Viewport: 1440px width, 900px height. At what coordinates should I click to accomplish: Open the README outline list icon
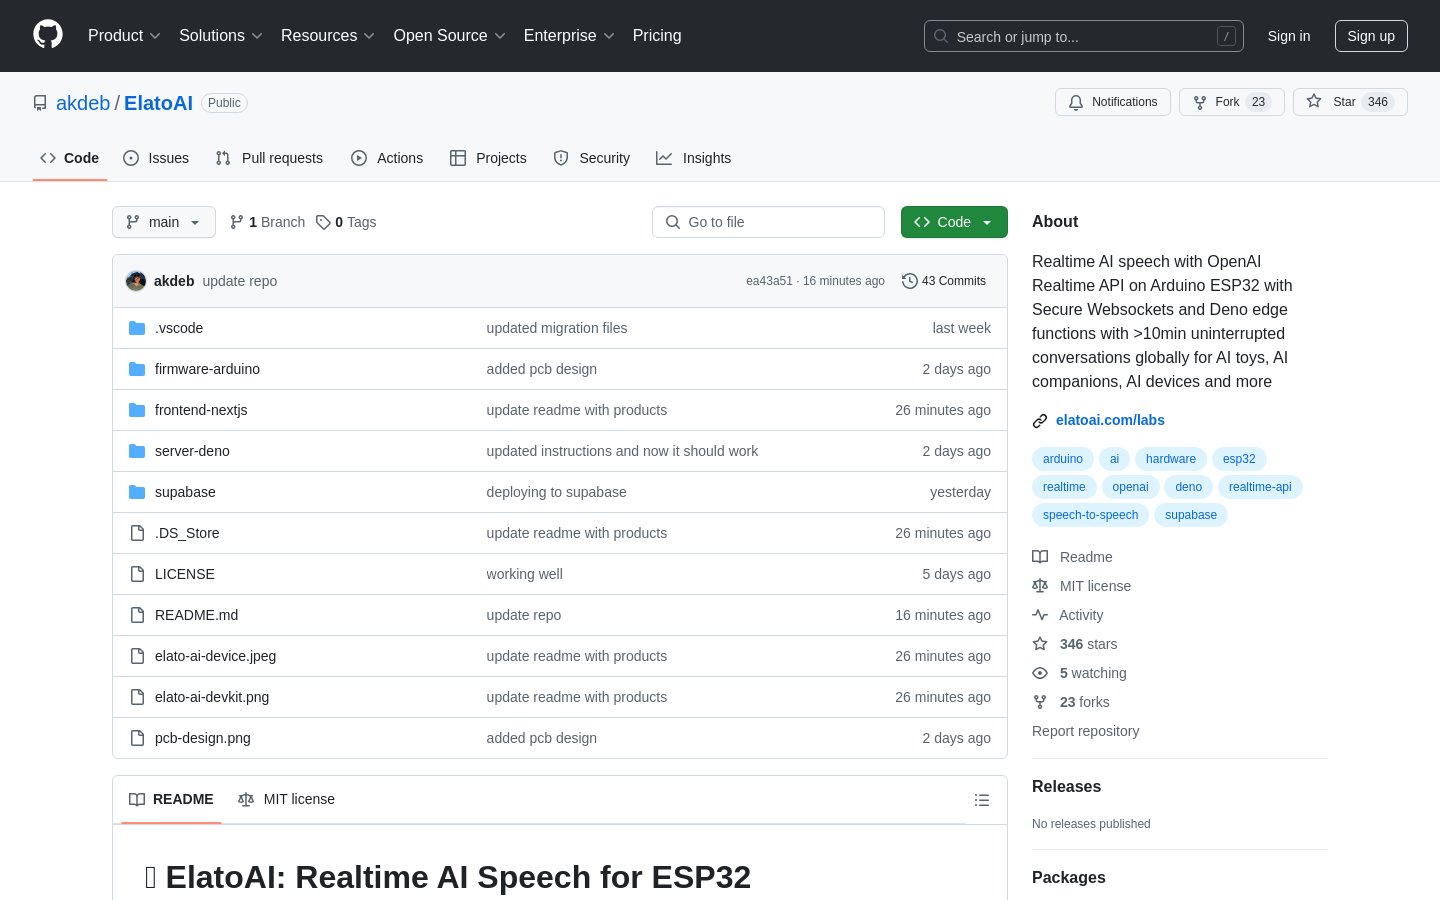pyautogui.click(x=982, y=800)
